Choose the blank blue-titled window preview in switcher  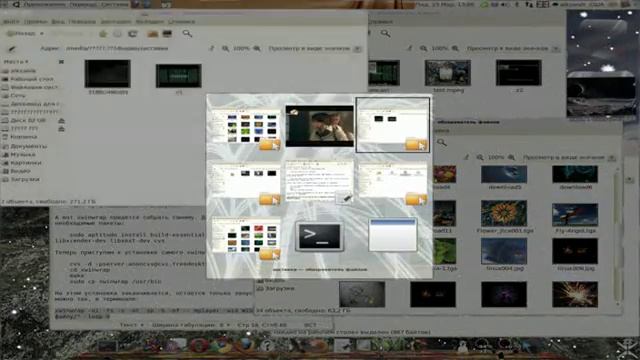(393, 235)
